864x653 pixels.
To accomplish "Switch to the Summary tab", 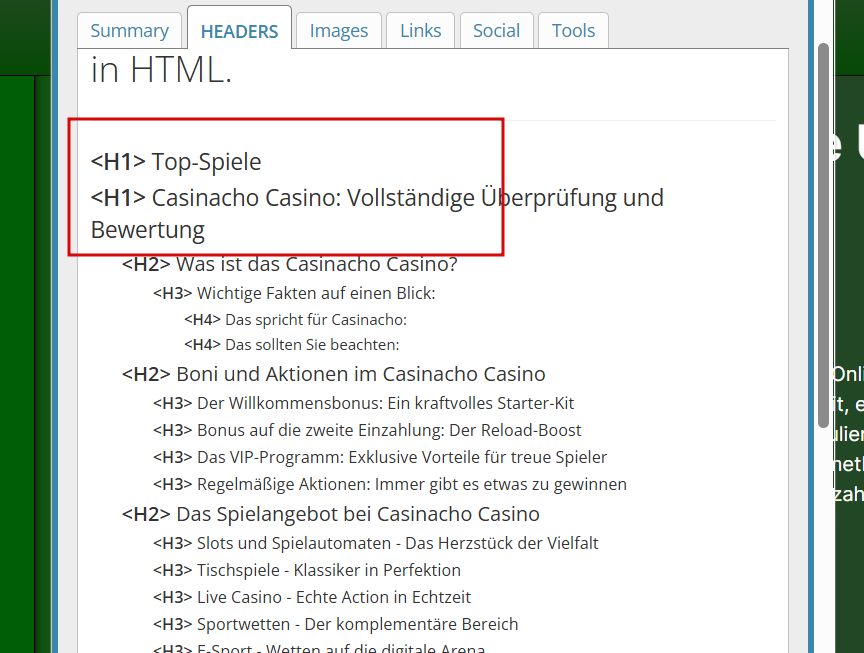I will 129,30.
